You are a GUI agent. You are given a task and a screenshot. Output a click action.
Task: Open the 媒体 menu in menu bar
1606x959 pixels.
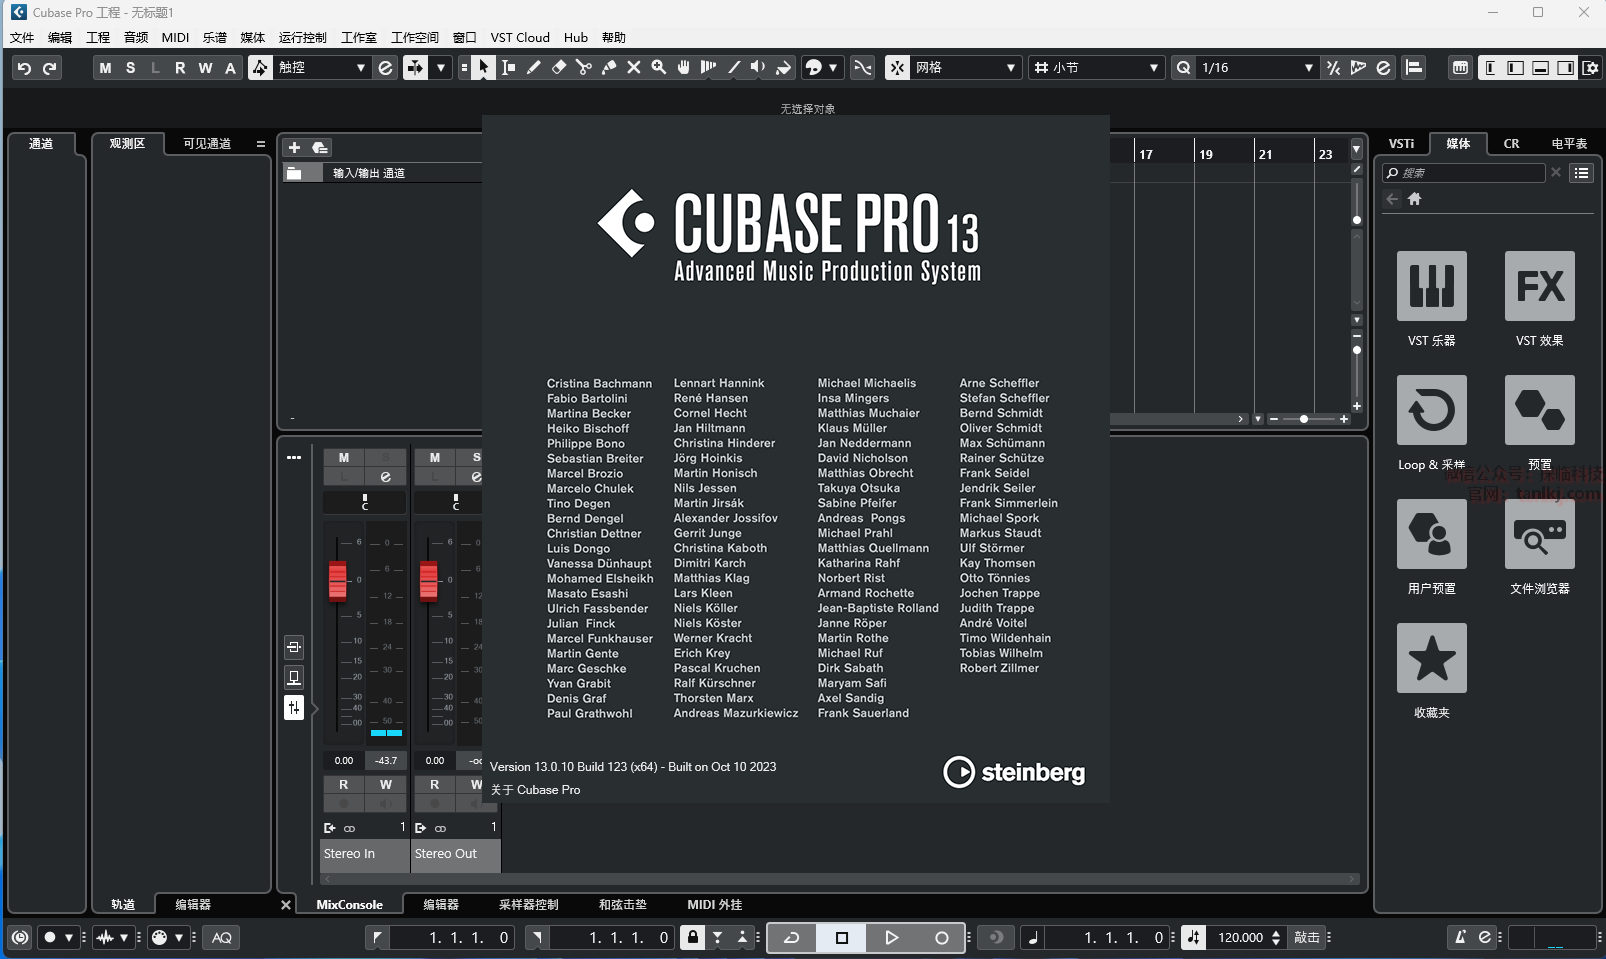point(252,38)
